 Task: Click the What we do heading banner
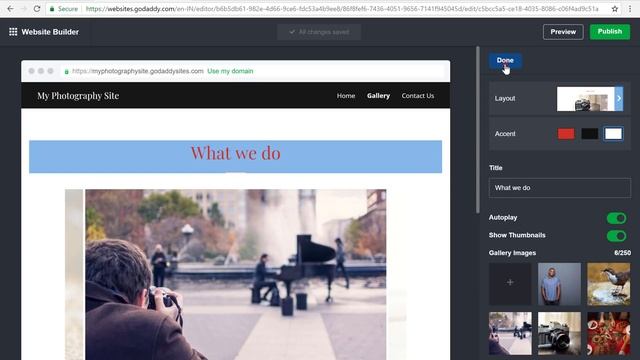236,157
